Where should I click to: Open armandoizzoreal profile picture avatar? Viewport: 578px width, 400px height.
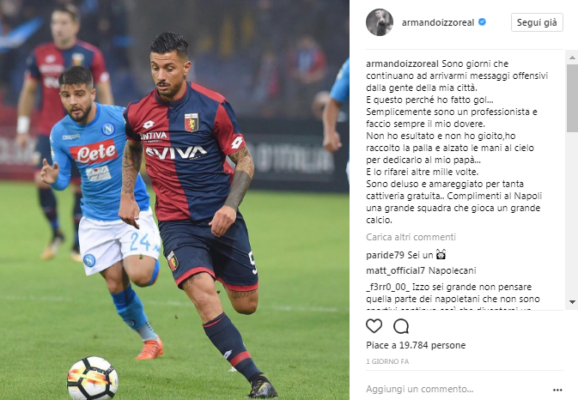coord(379,22)
